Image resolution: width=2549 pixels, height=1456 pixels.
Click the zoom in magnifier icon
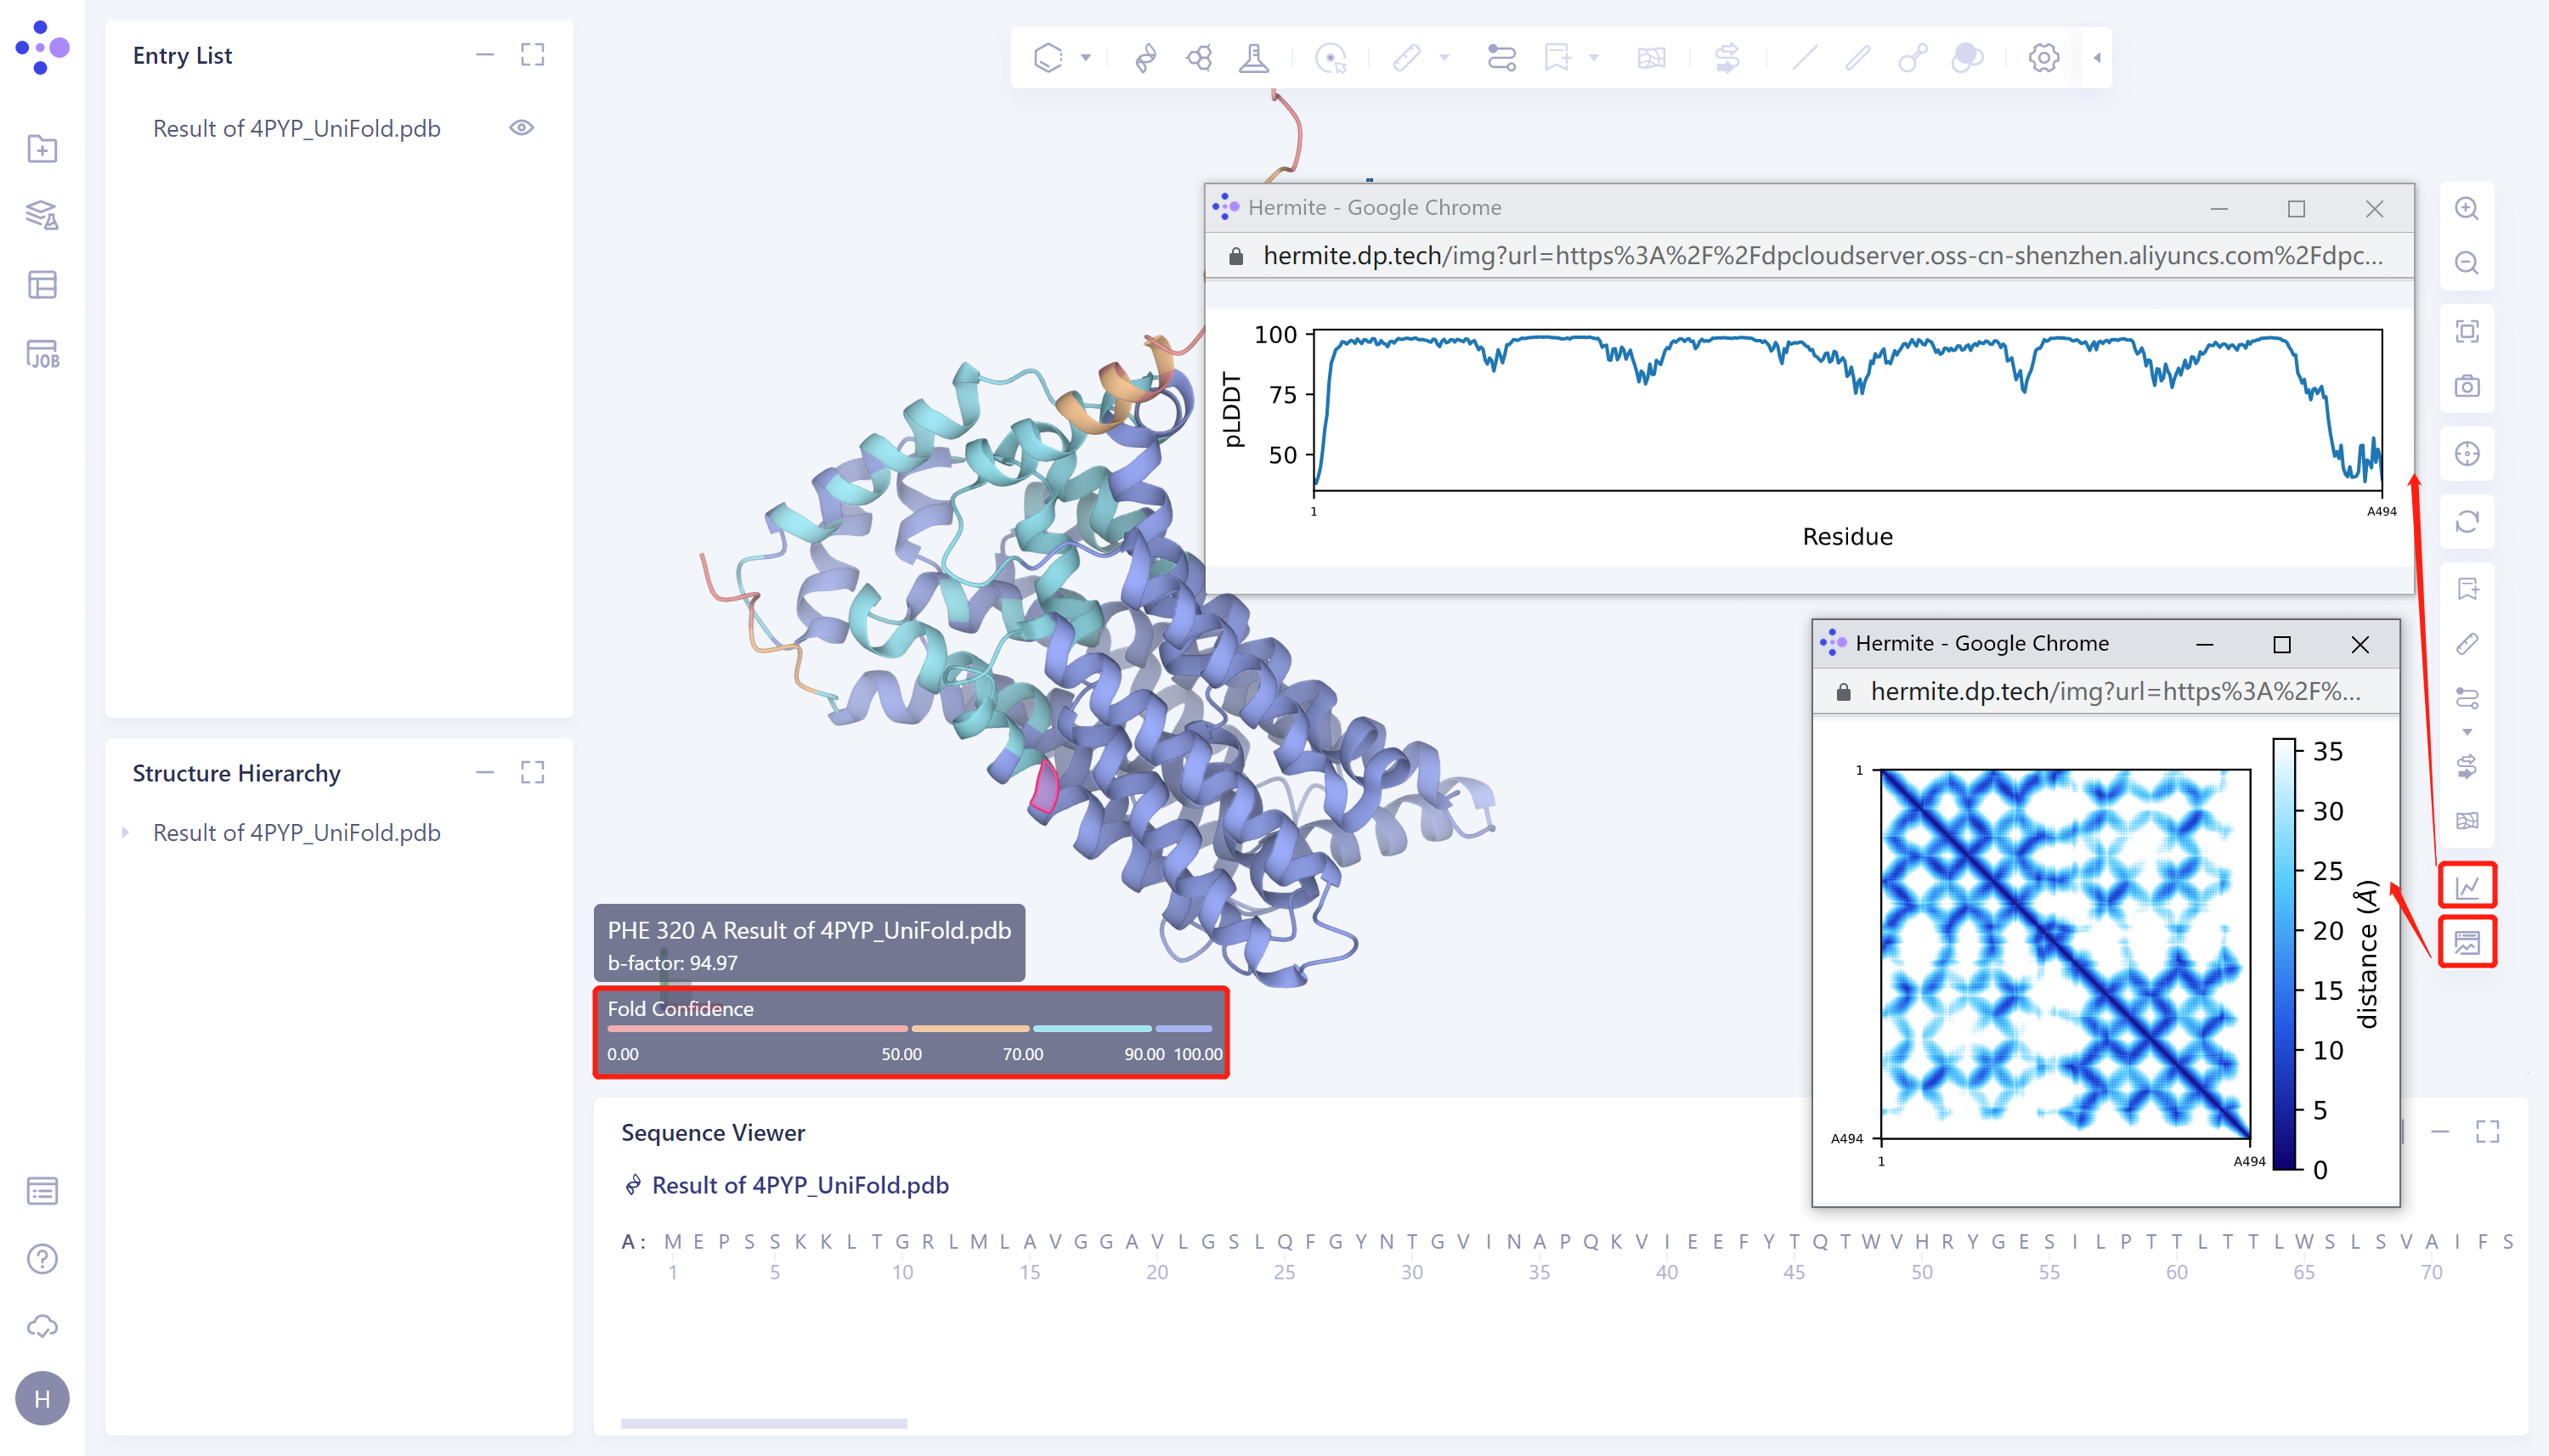point(2466,208)
